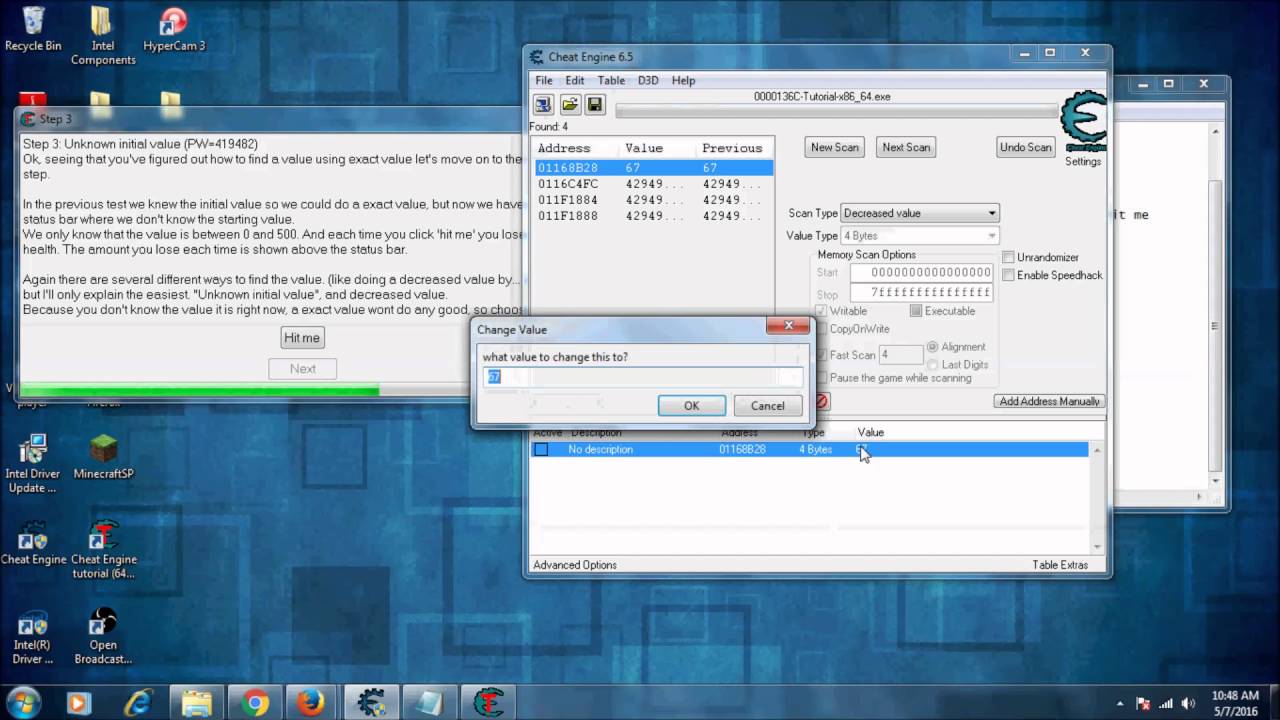Viewport: 1280px width, 720px height.
Task: Toggle Pause the game while scanning
Action: (821, 378)
